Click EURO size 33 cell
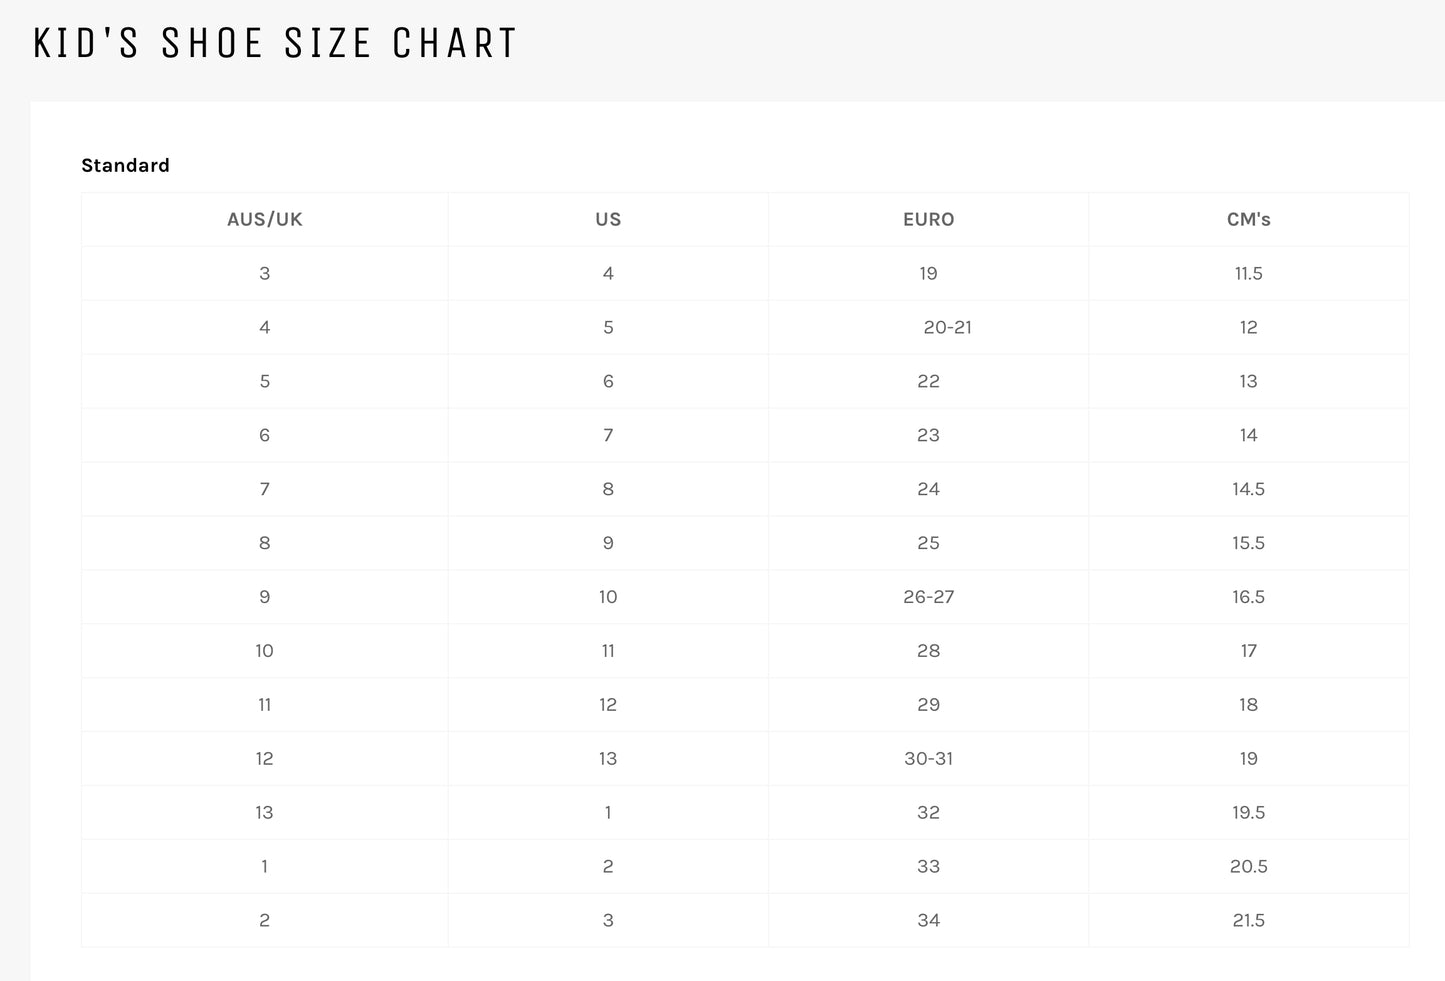This screenshot has width=1445, height=981. (x=928, y=867)
